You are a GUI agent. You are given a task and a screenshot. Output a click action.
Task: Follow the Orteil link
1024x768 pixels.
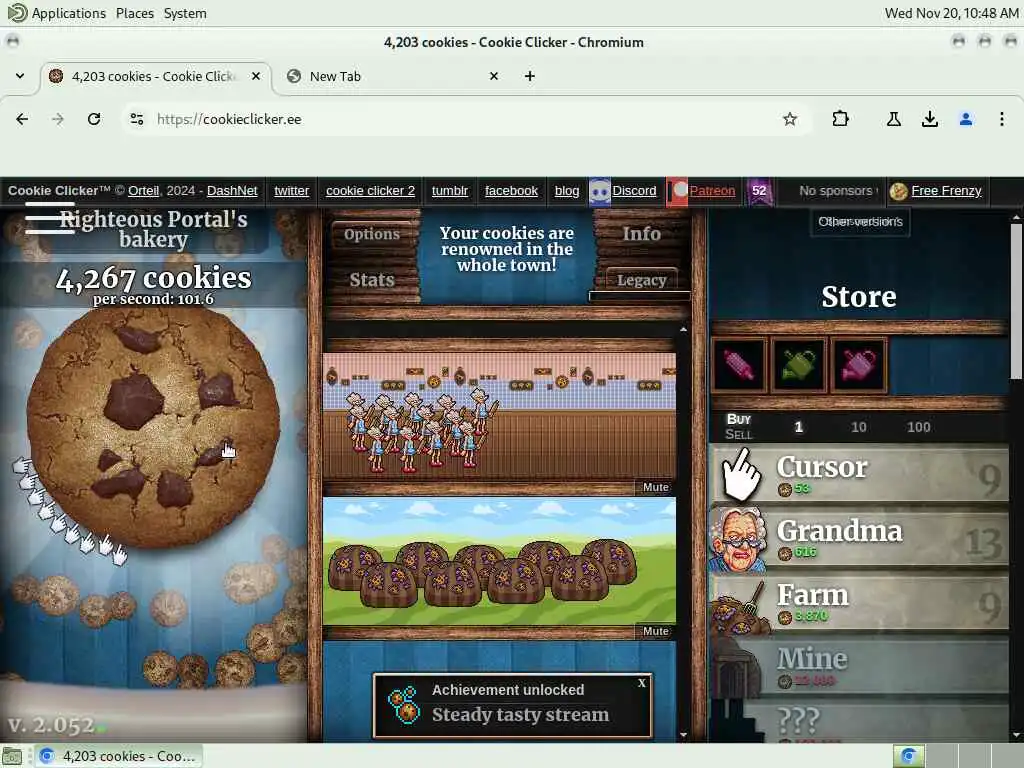point(143,191)
